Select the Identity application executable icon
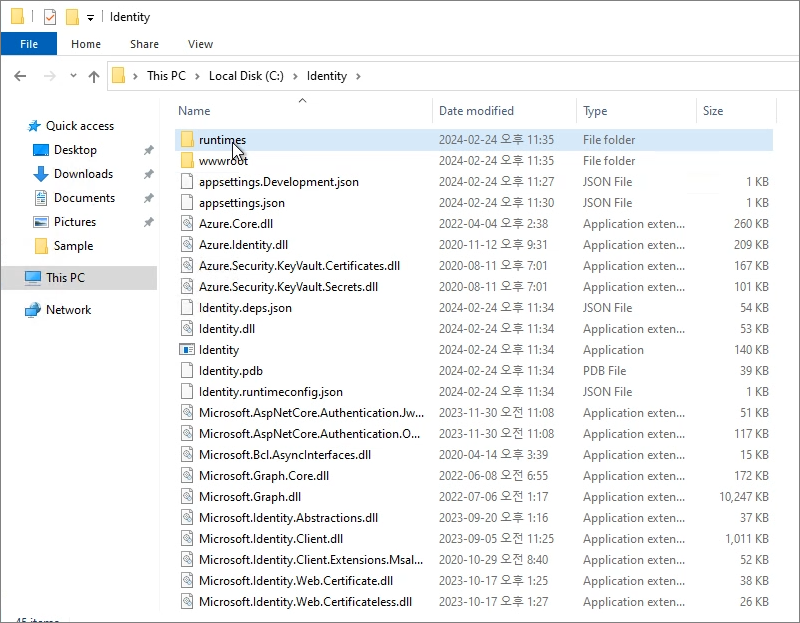800x623 pixels. tap(187, 350)
